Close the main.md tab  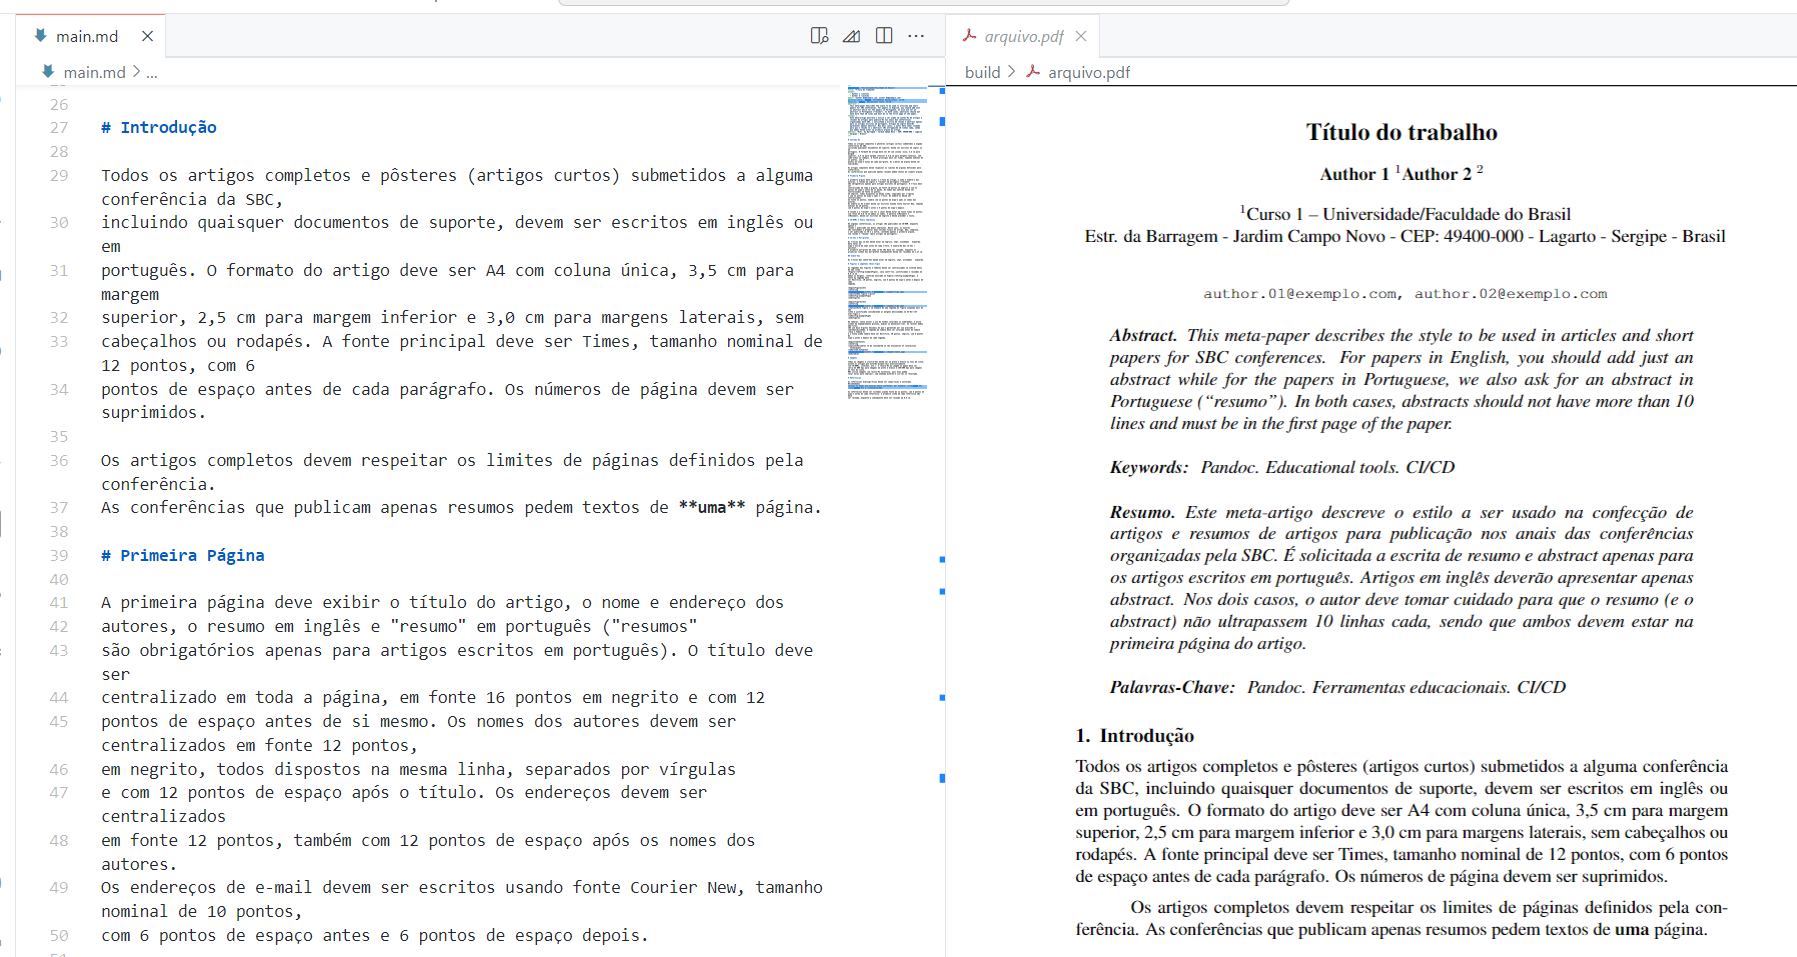pyautogui.click(x=147, y=35)
